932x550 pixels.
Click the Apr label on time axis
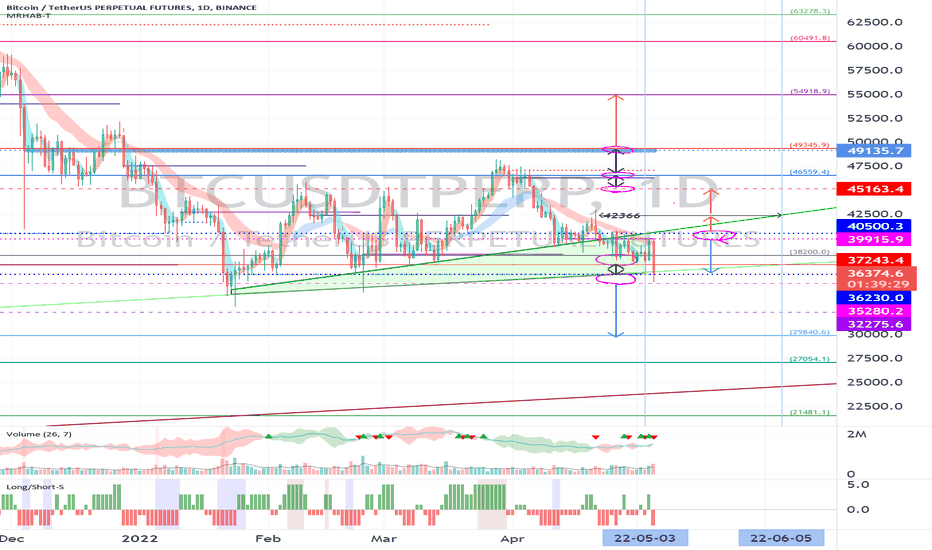coord(512,538)
